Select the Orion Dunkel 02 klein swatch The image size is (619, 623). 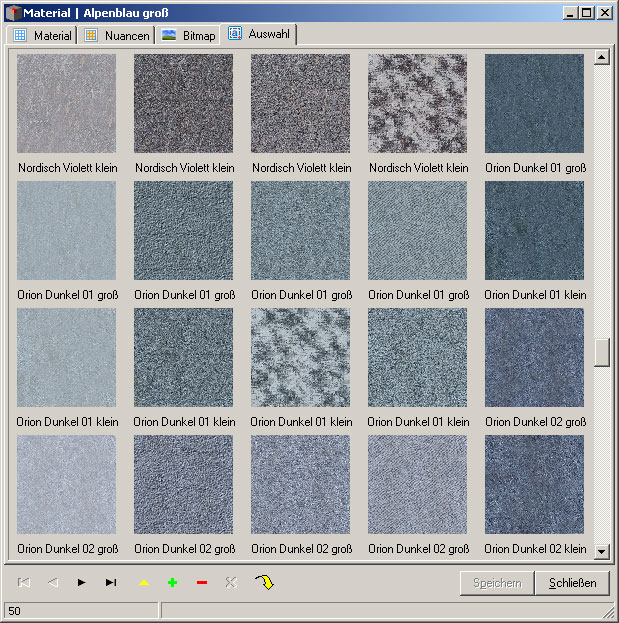point(534,484)
